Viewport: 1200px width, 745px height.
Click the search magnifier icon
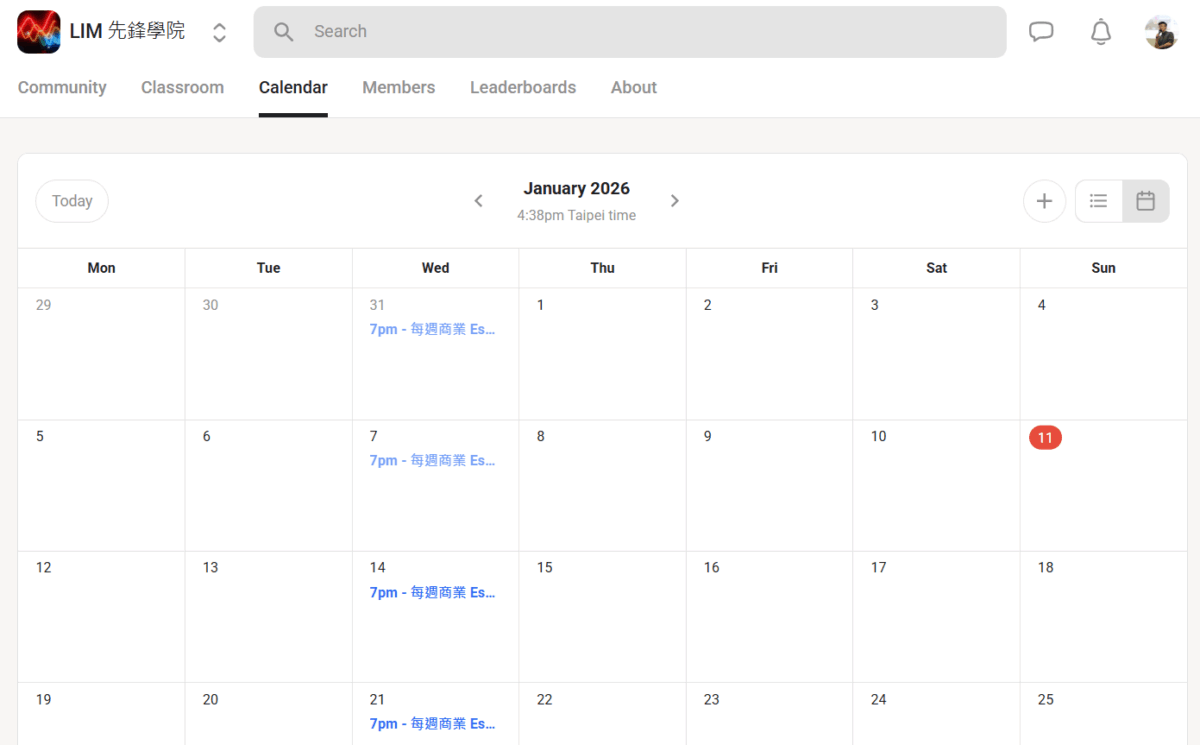pos(284,32)
